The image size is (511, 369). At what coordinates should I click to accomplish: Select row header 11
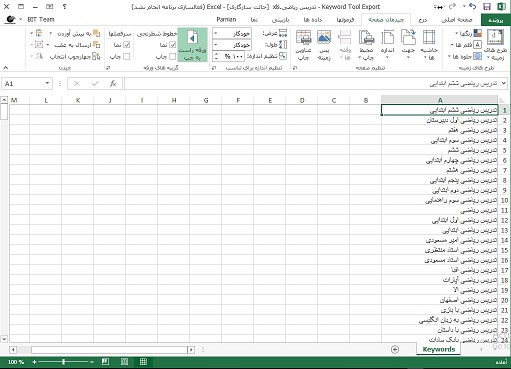[504, 210]
